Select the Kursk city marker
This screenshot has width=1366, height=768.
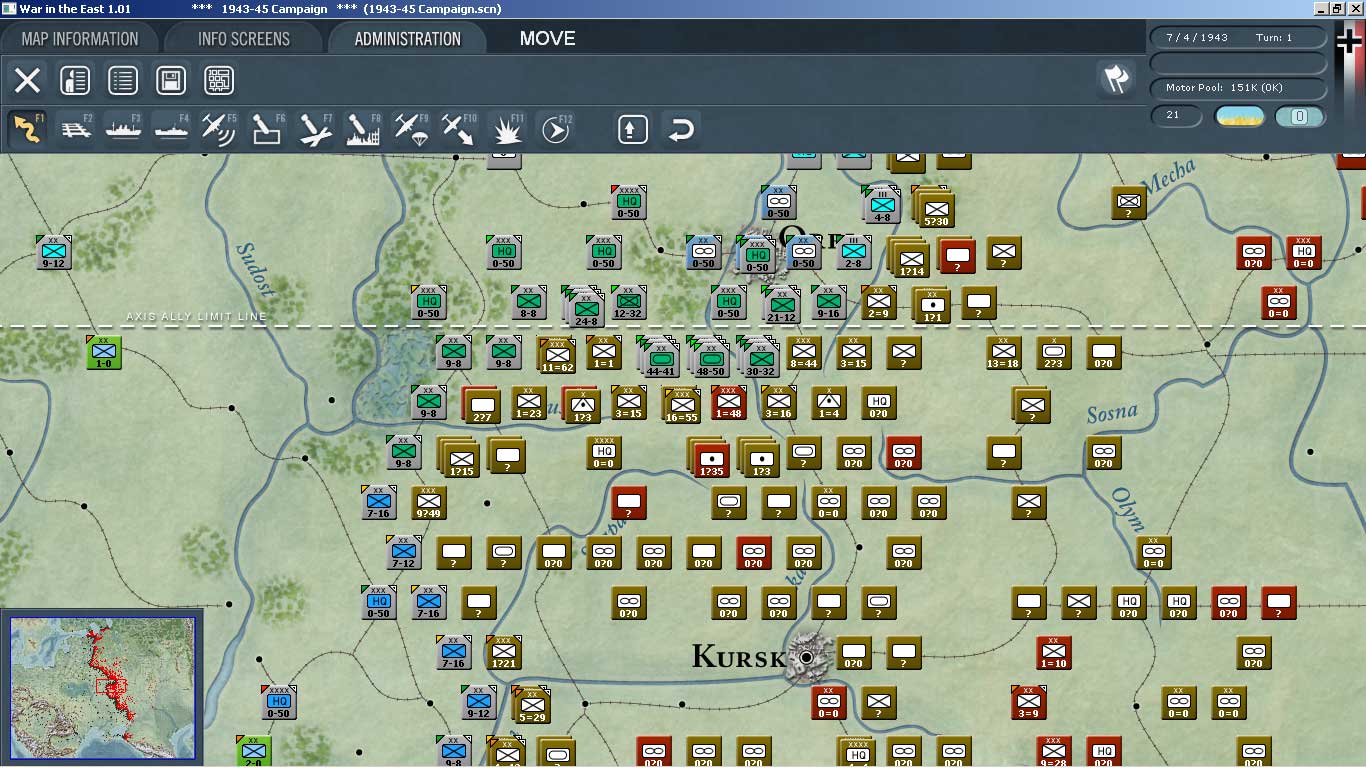point(806,657)
